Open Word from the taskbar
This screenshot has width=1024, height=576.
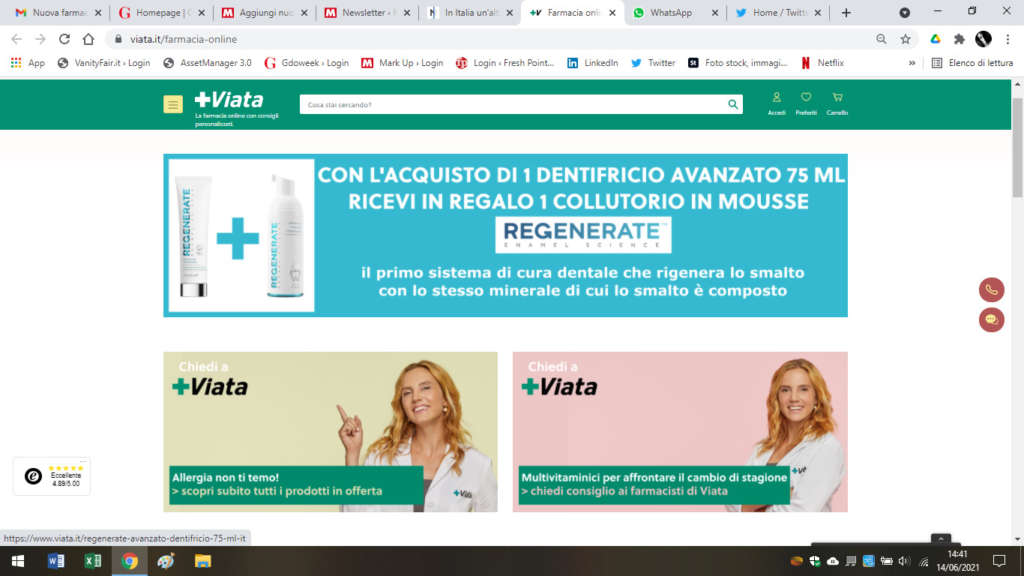(x=56, y=561)
